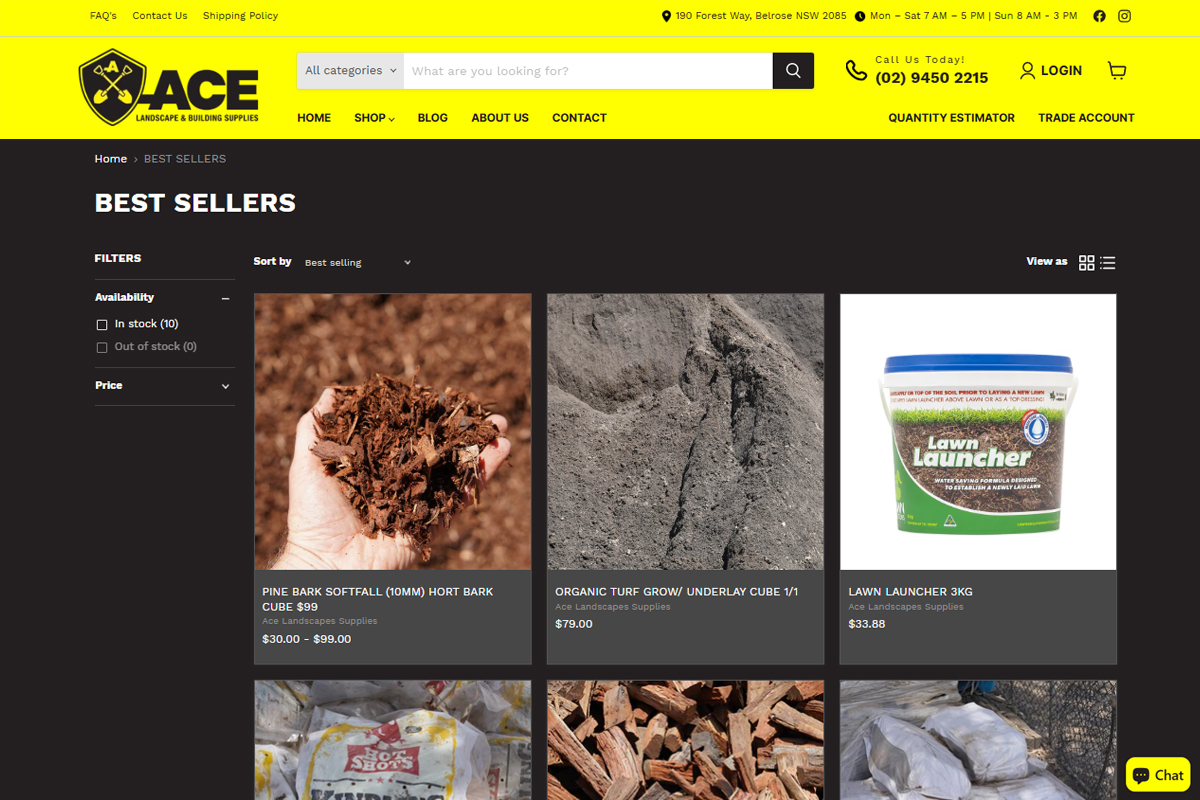Open the Chat widget
This screenshot has height=800, width=1200.
click(1158, 775)
